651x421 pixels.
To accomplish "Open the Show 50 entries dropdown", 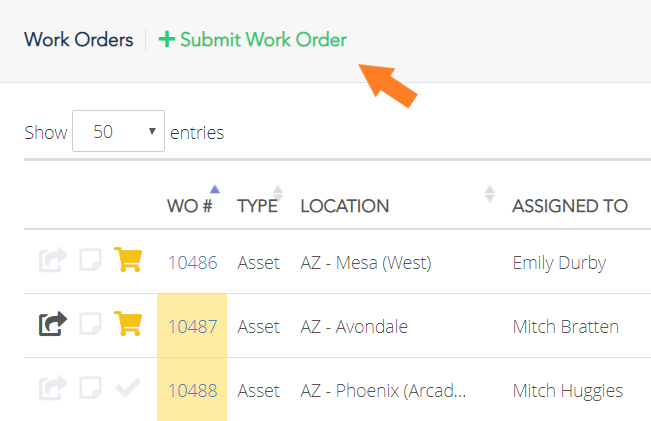I will pyautogui.click(x=118, y=131).
